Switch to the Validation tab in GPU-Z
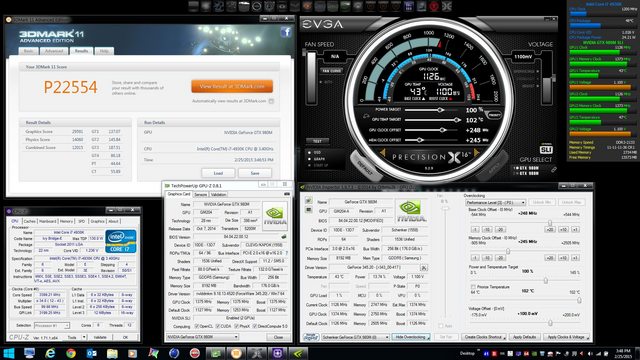This screenshot has height=360, width=640. point(219,194)
